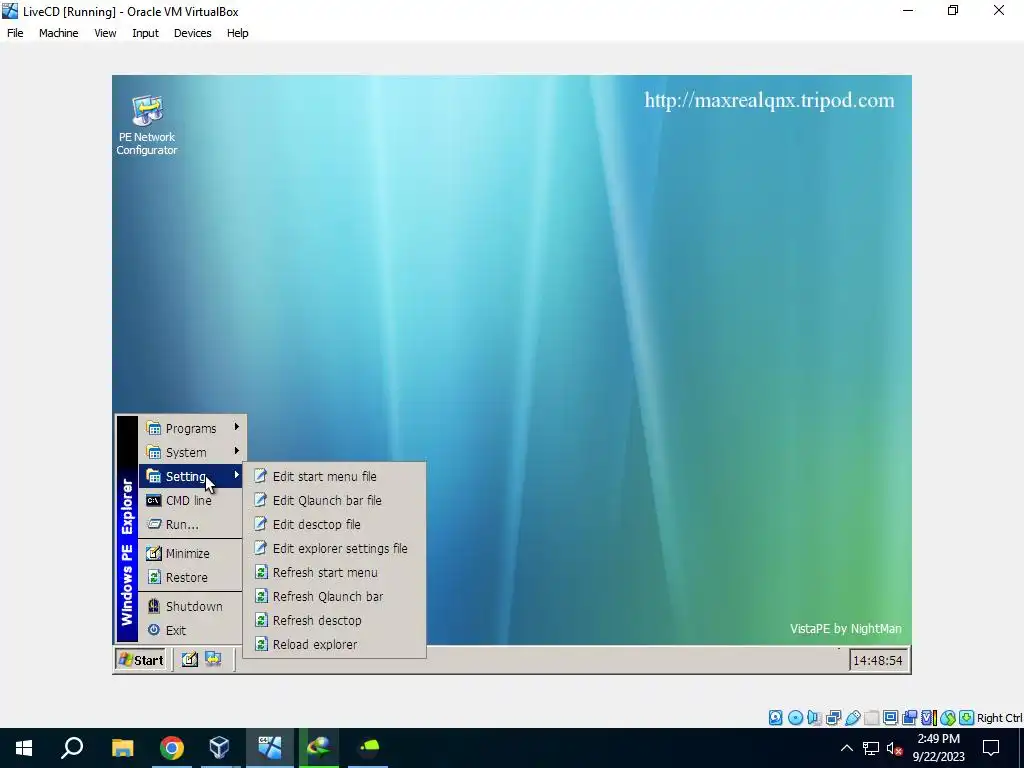Click the mouse integration status icon
The height and width of the screenshot is (768, 1024).
tap(948, 718)
